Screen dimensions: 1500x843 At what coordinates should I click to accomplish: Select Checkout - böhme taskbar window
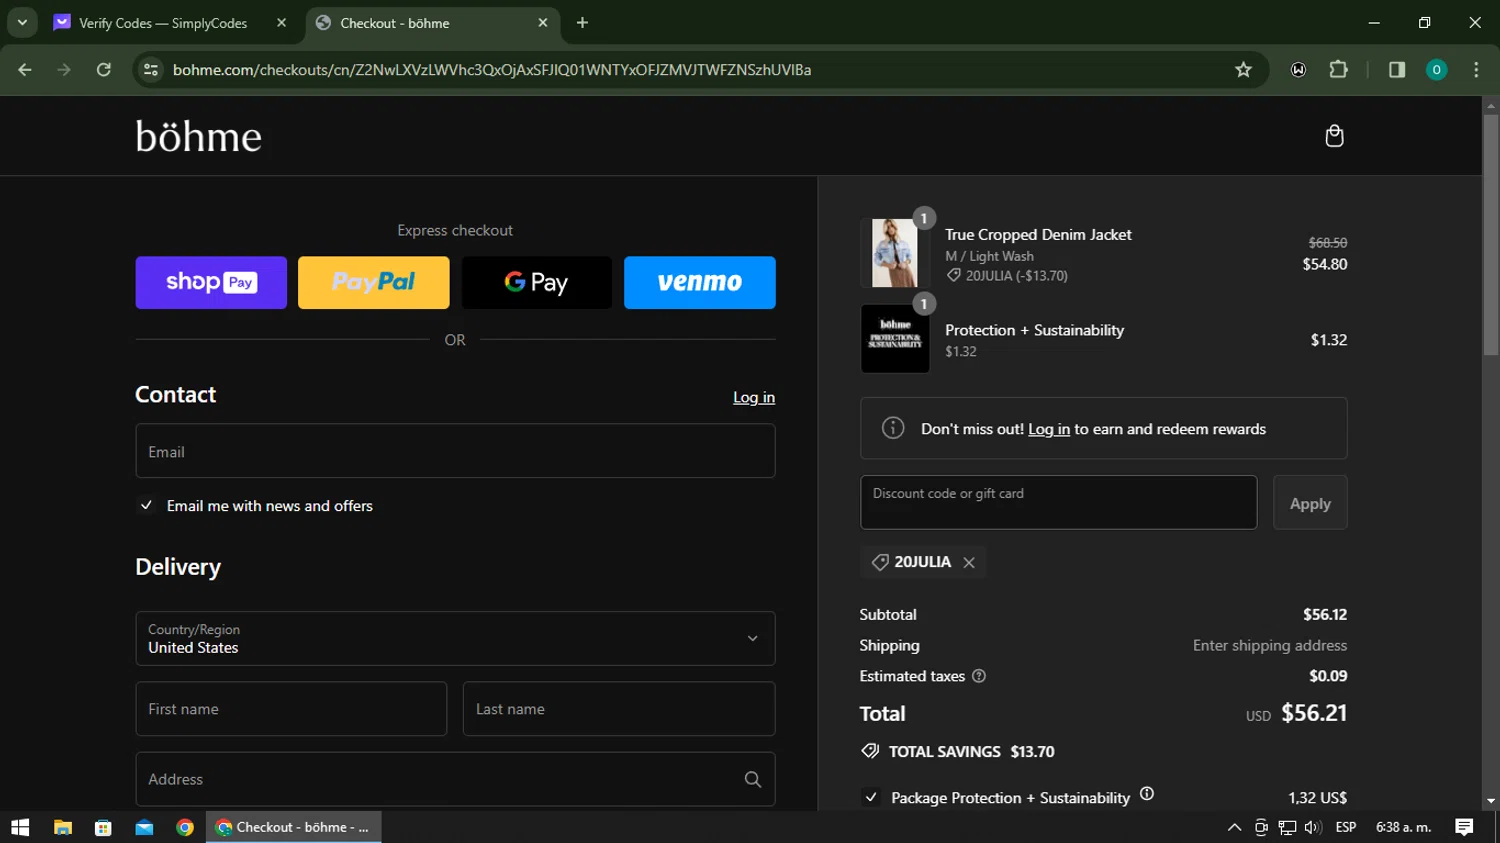[294, 827]
